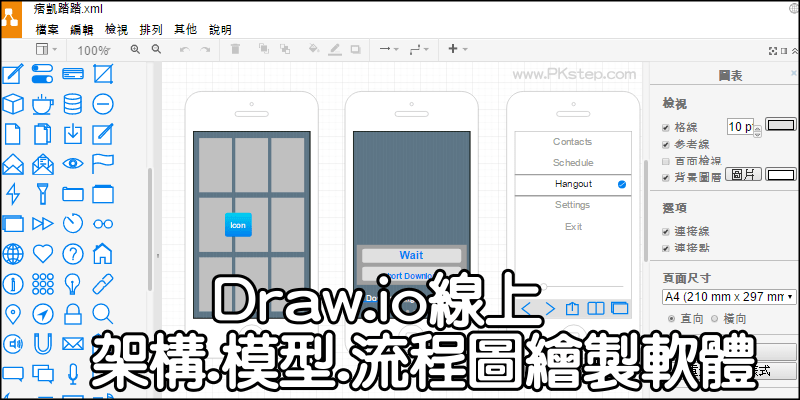800x400 pixels.
Task: Open the connection arrow style dropdown
Action: (x=389, y=49)
